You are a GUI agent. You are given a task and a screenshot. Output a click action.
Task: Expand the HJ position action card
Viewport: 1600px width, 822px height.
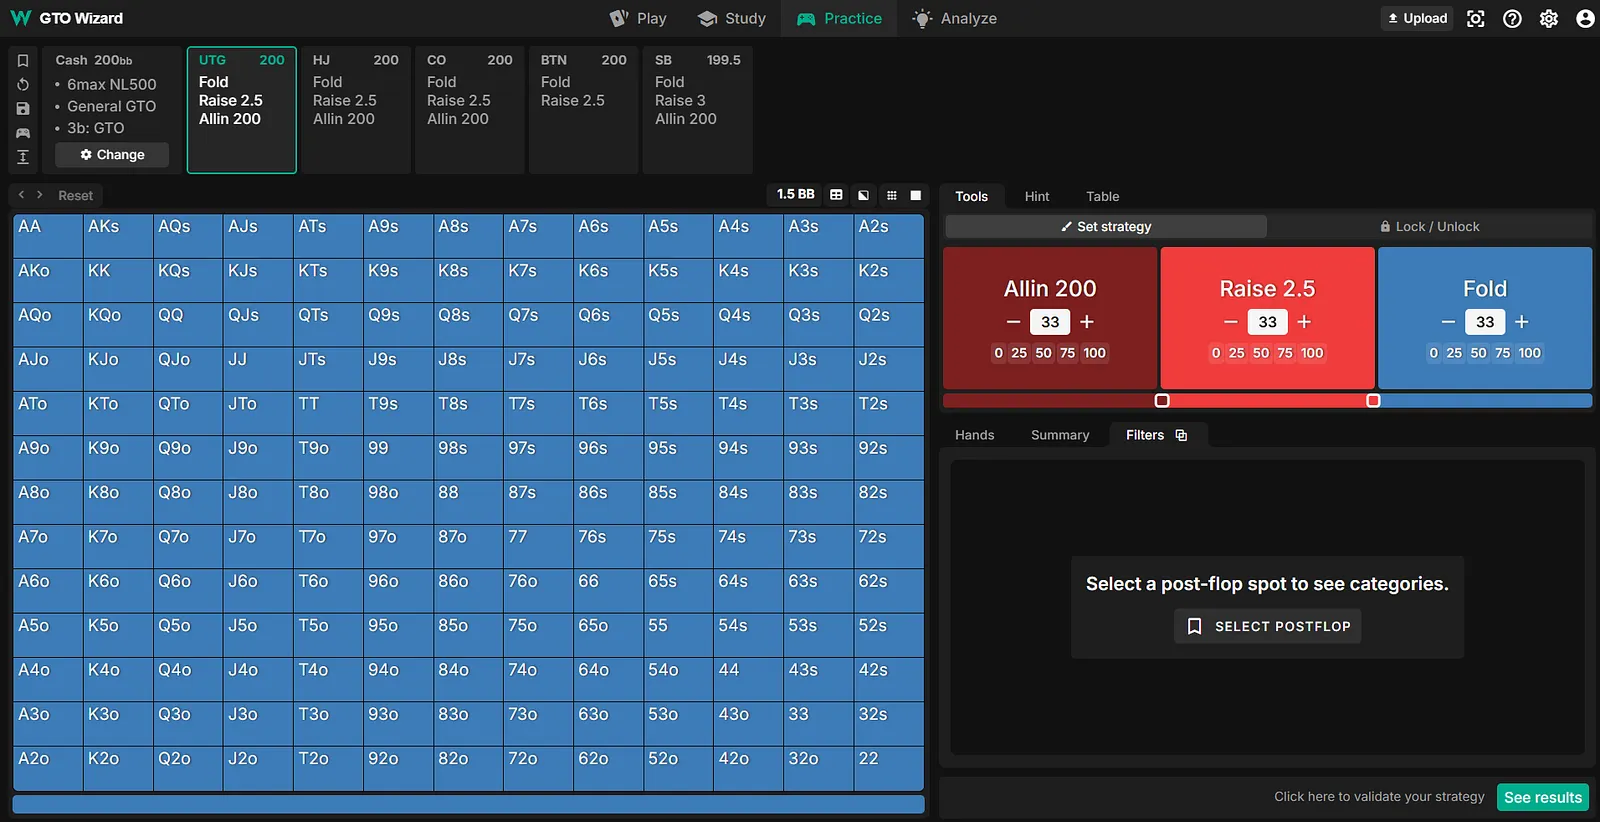355,110
